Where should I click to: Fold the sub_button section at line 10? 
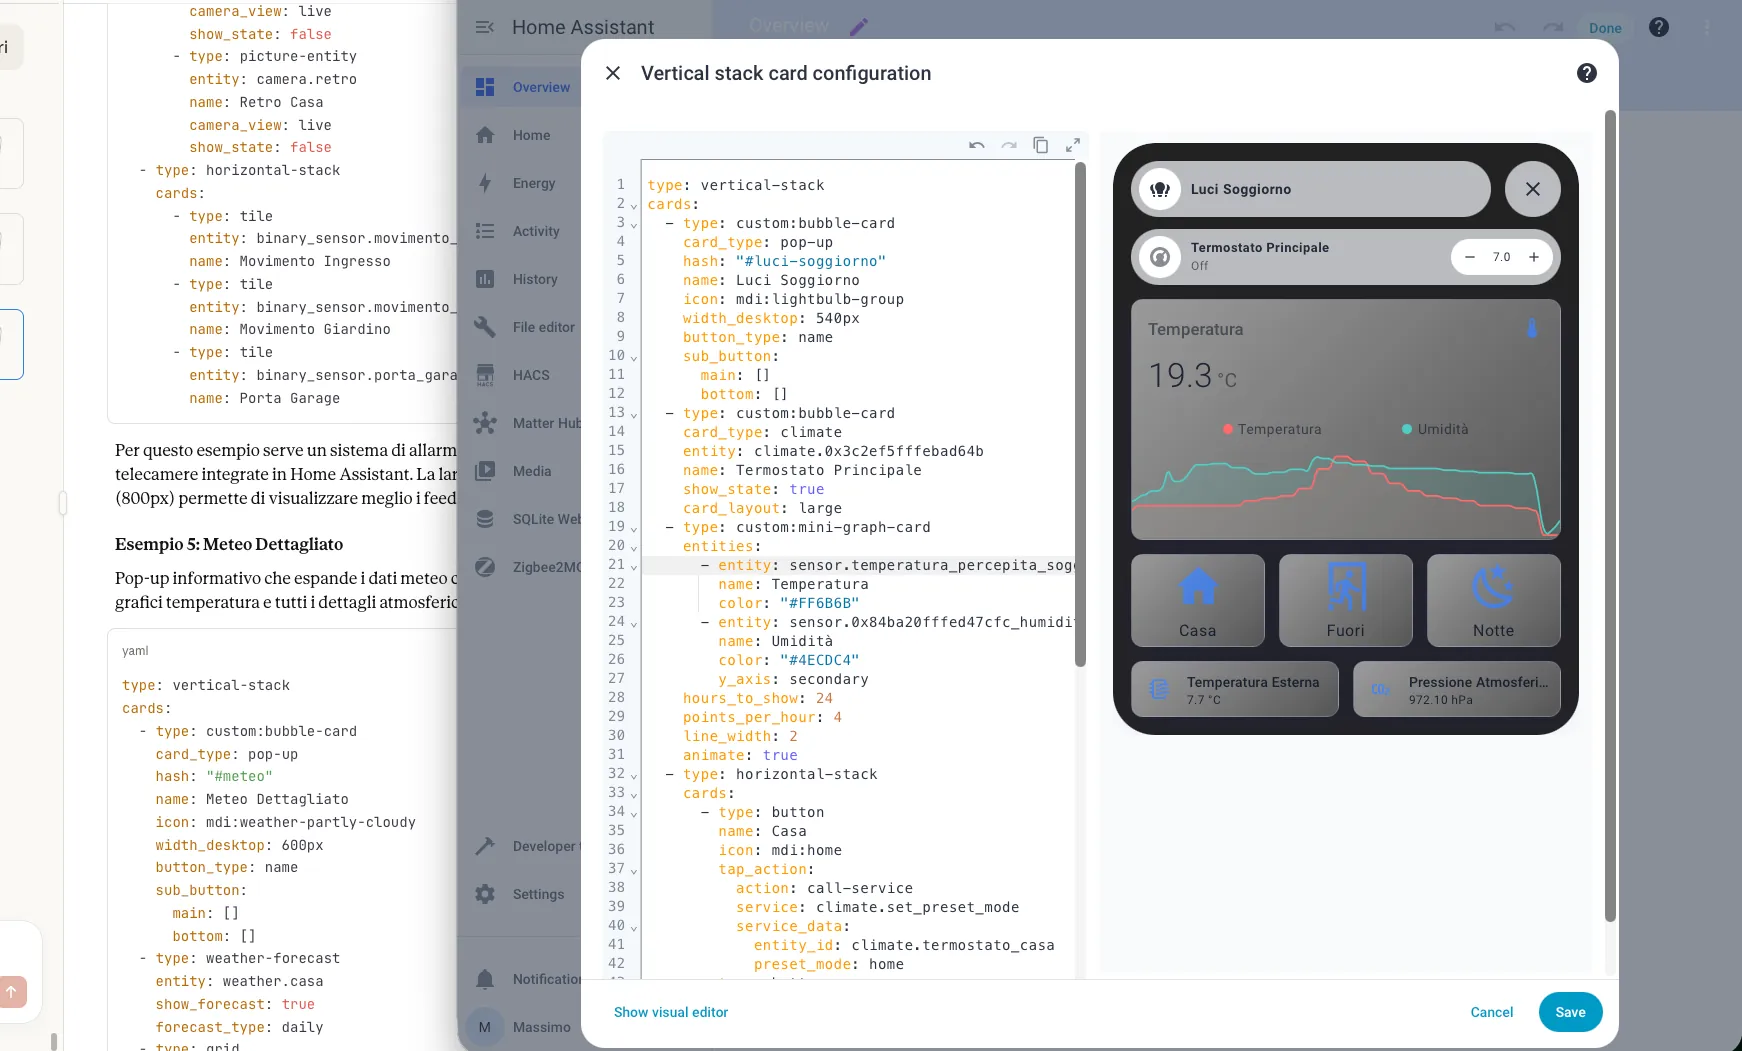pos(634,358)
